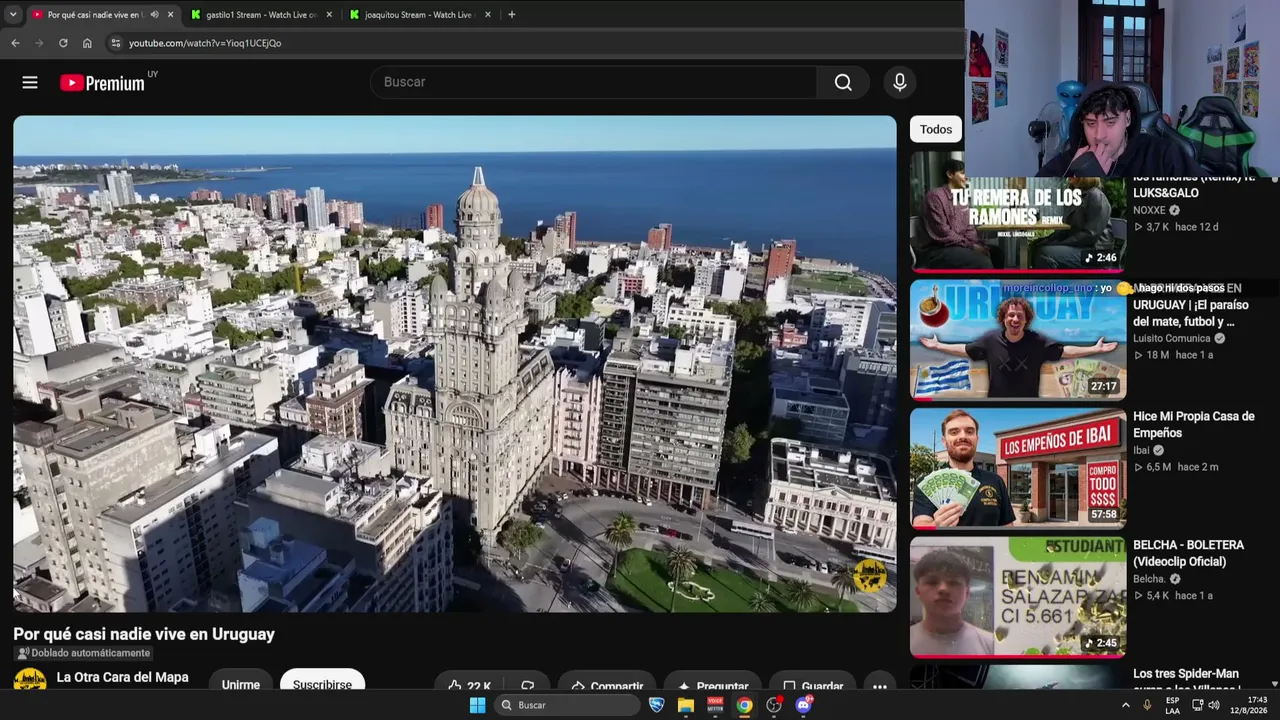Expand the tab search dropdown
This screenshot has height=720, width=1280.
pyautogui.click(x=12, y=15)
